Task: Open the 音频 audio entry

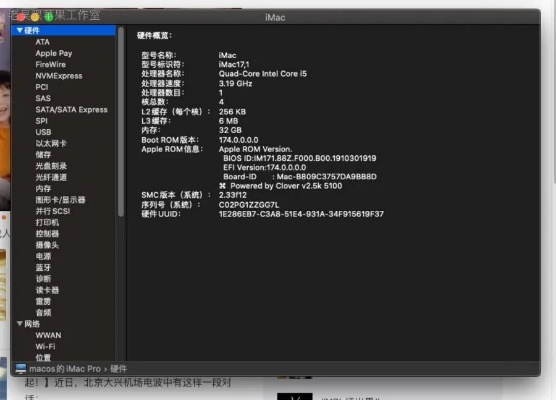Action: [x=43, y=313]
